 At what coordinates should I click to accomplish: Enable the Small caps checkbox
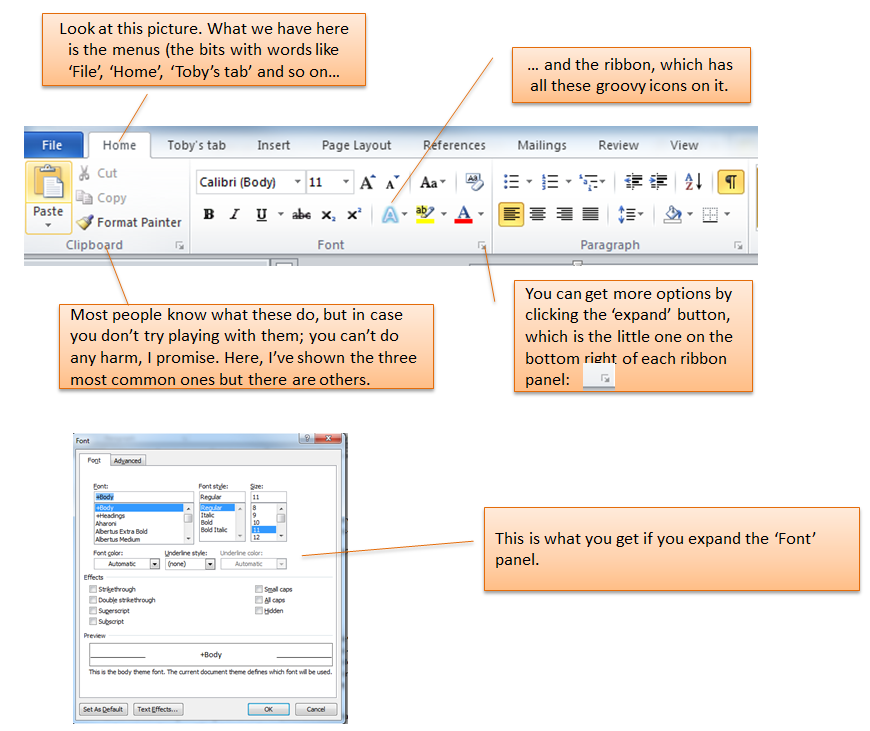(x=259, y=589)
